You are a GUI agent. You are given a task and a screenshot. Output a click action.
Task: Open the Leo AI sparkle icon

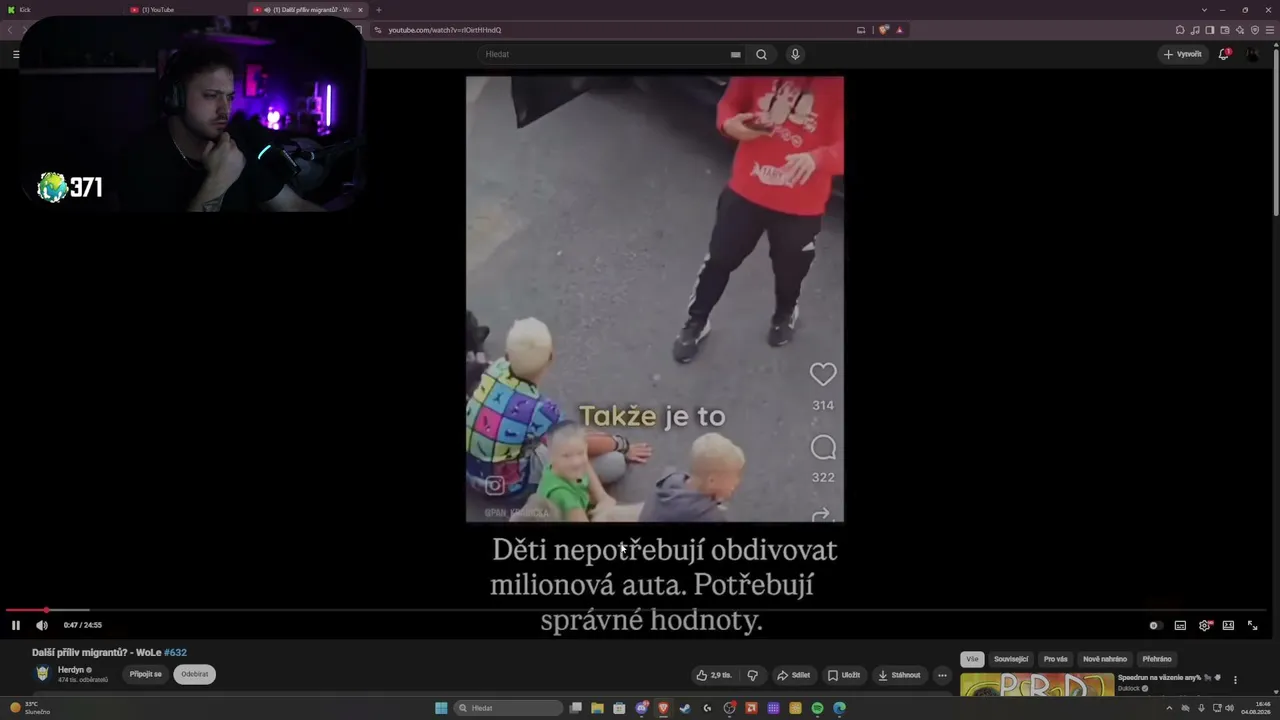pyautogui.click(x=1240, y=30)
